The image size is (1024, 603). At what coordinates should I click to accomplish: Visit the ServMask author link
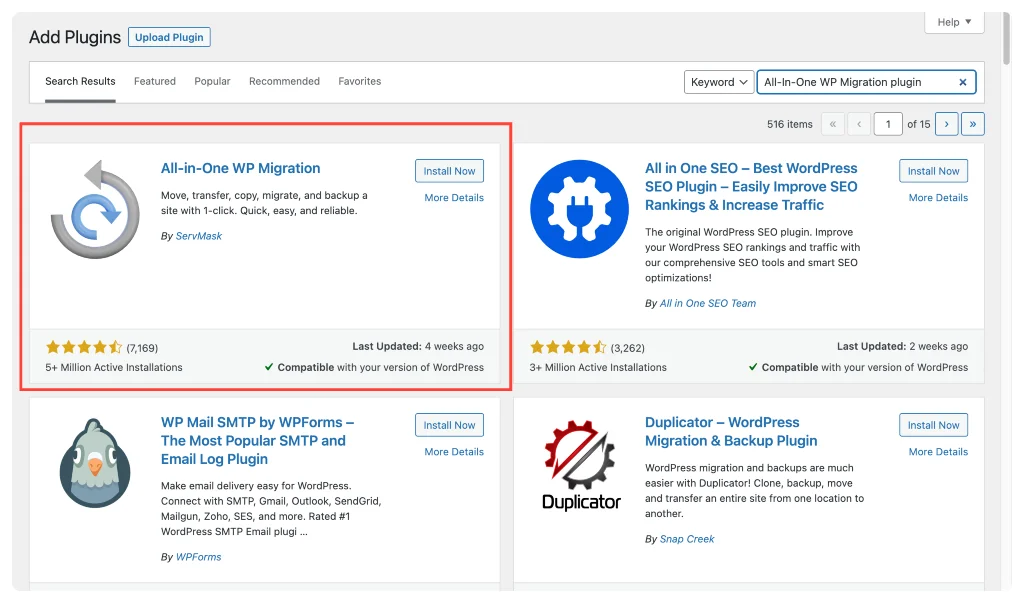click(x=199, y=236)
